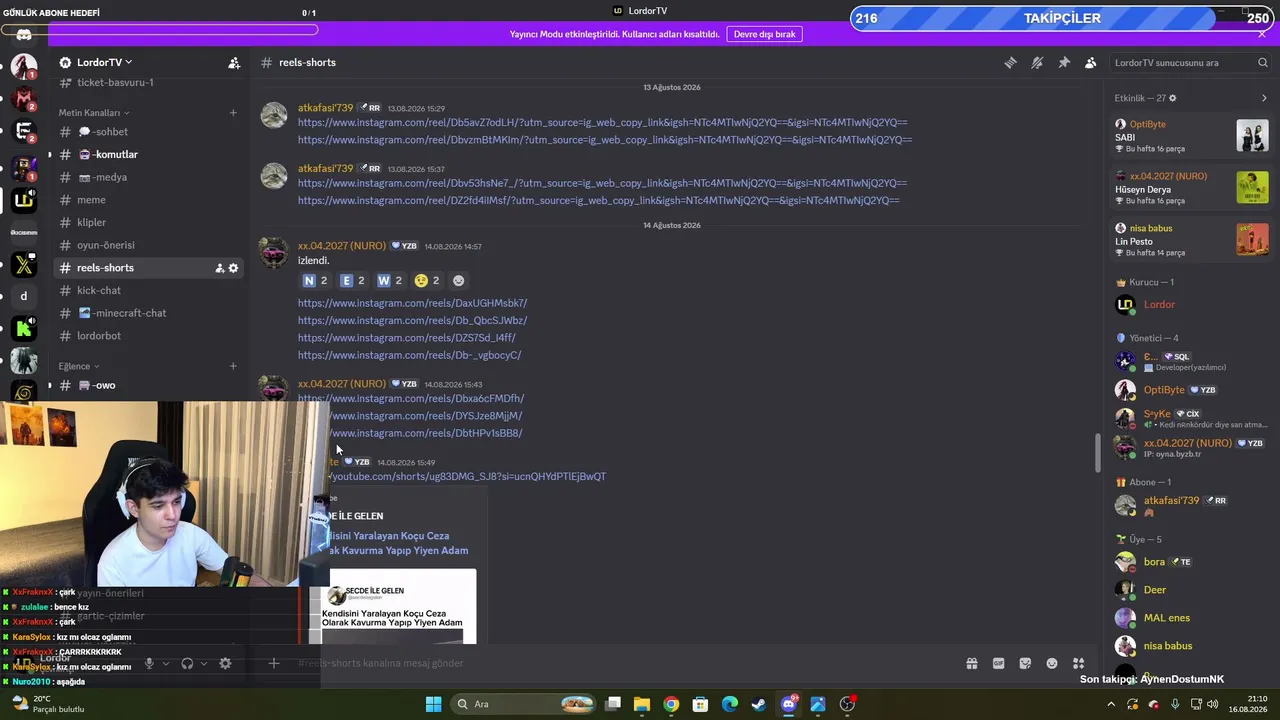
Task: Open the Db_QbcSJWbz Instagram reel link
Action: pos(412,321)
